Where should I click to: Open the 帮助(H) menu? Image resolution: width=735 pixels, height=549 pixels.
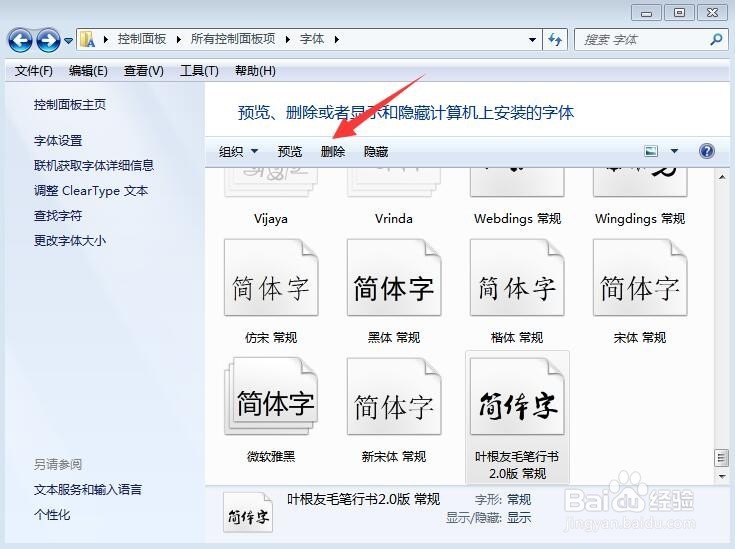pos(255,71)
